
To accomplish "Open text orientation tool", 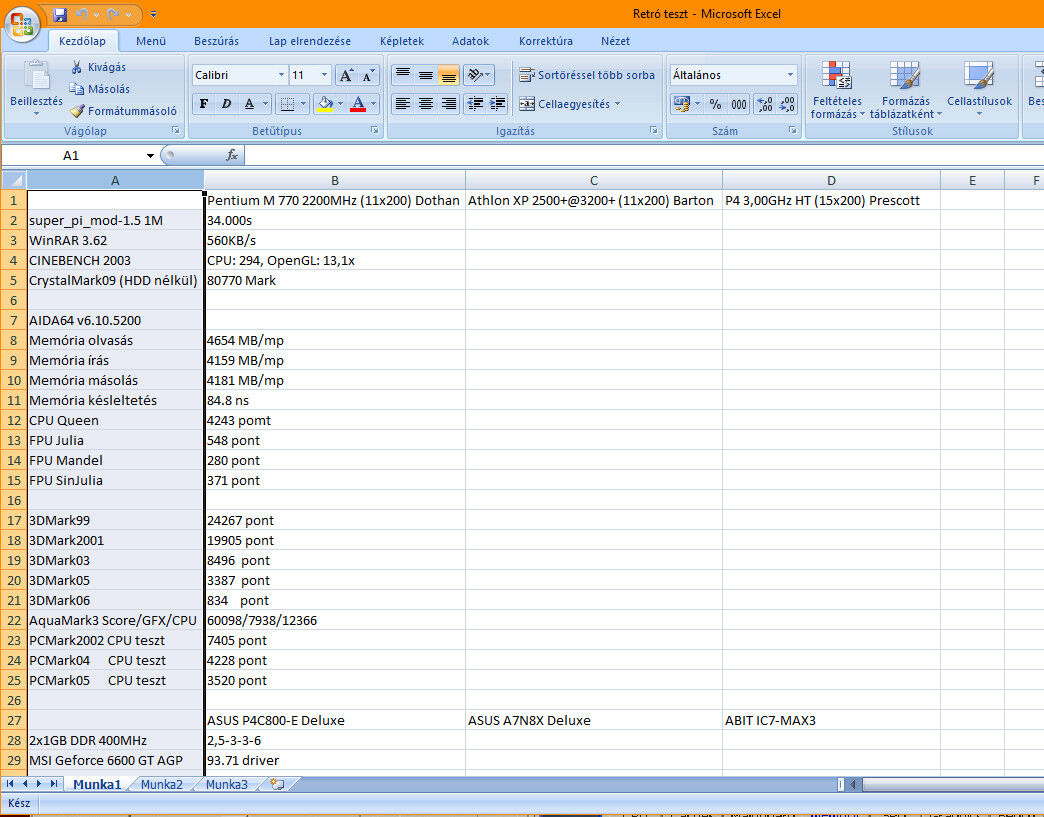I will tap(479, 75).
